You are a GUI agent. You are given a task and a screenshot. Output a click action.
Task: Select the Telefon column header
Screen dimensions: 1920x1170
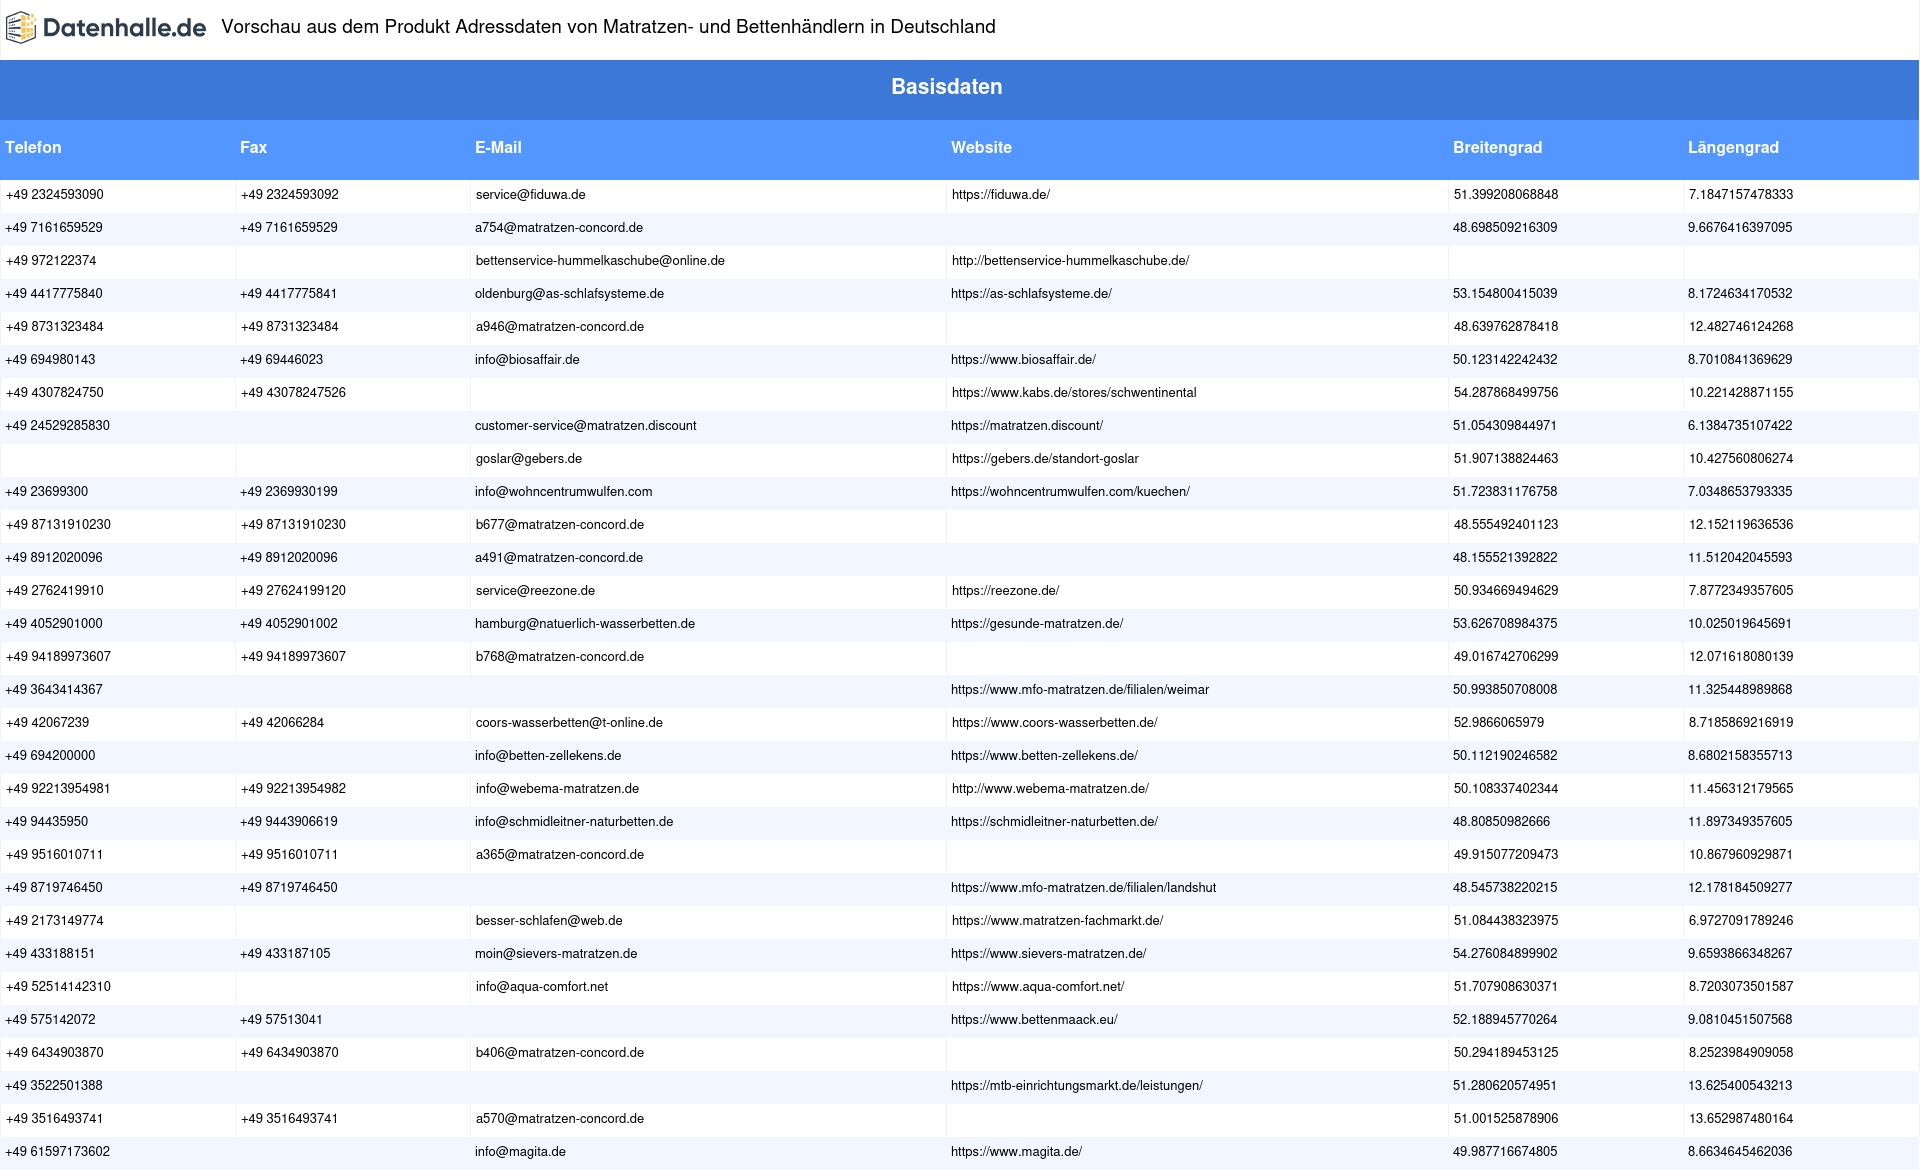point(33,148)
